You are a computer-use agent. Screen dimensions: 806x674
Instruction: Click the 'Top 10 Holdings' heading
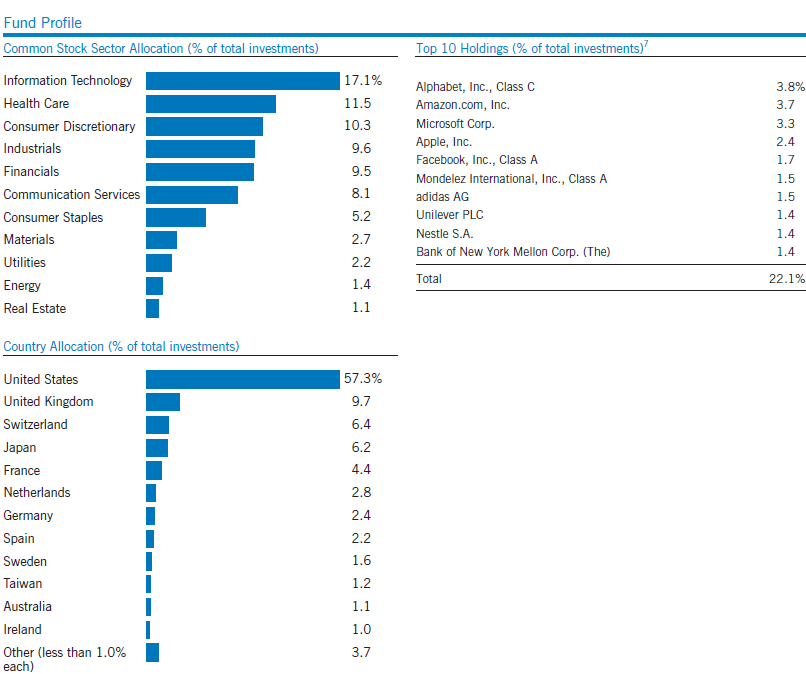532,48
